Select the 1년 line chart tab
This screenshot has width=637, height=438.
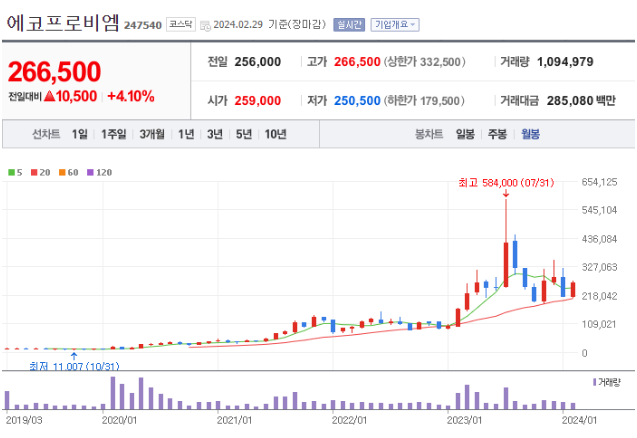point(186,134)
